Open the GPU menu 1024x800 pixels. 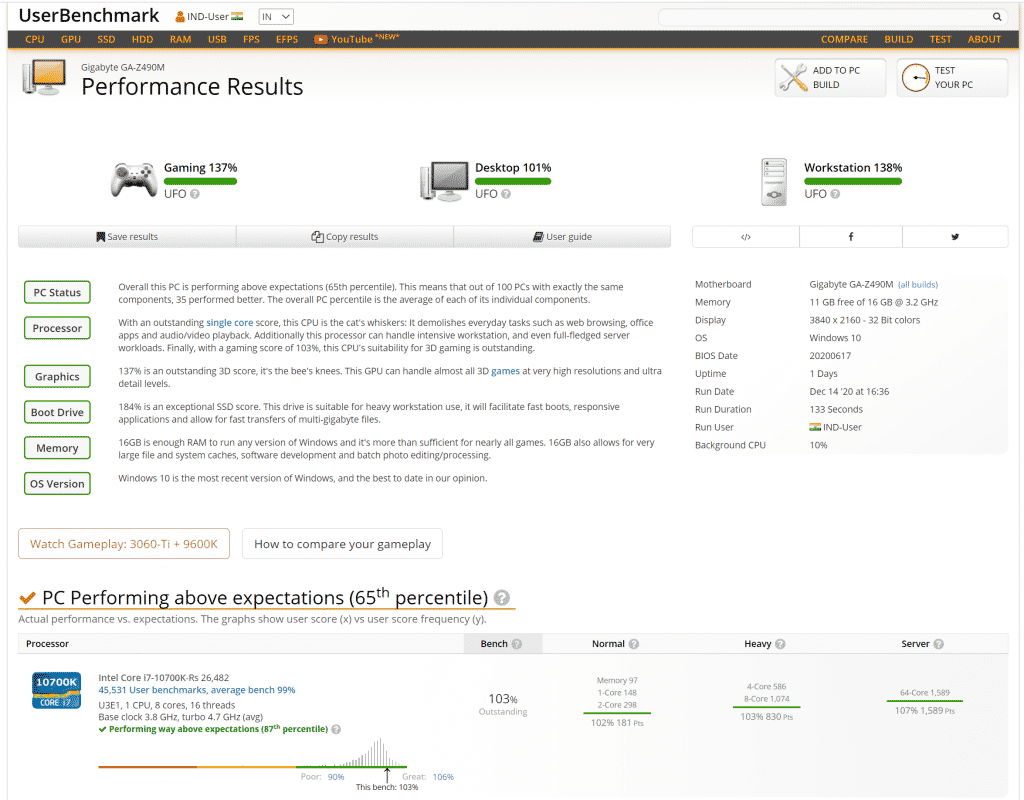71,39
